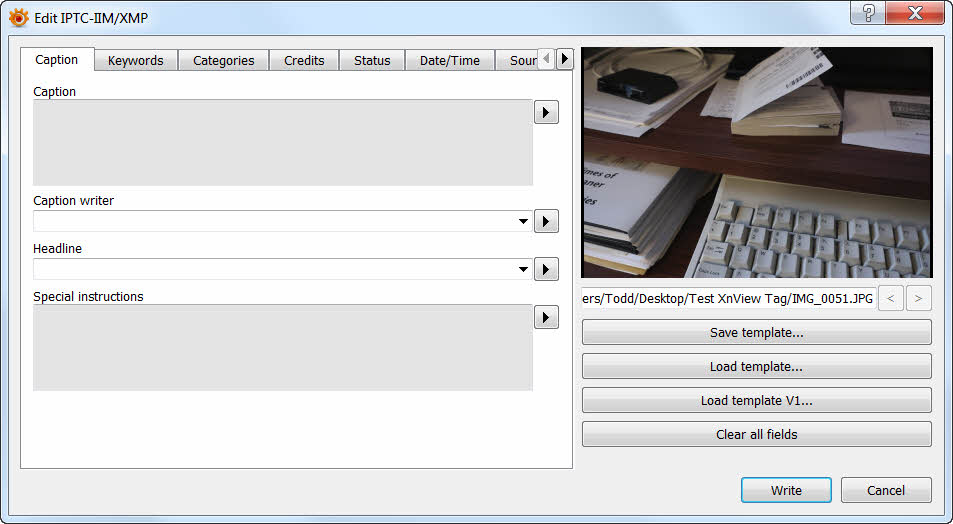Open arrow menu beside Headline field

coord(546,269)
